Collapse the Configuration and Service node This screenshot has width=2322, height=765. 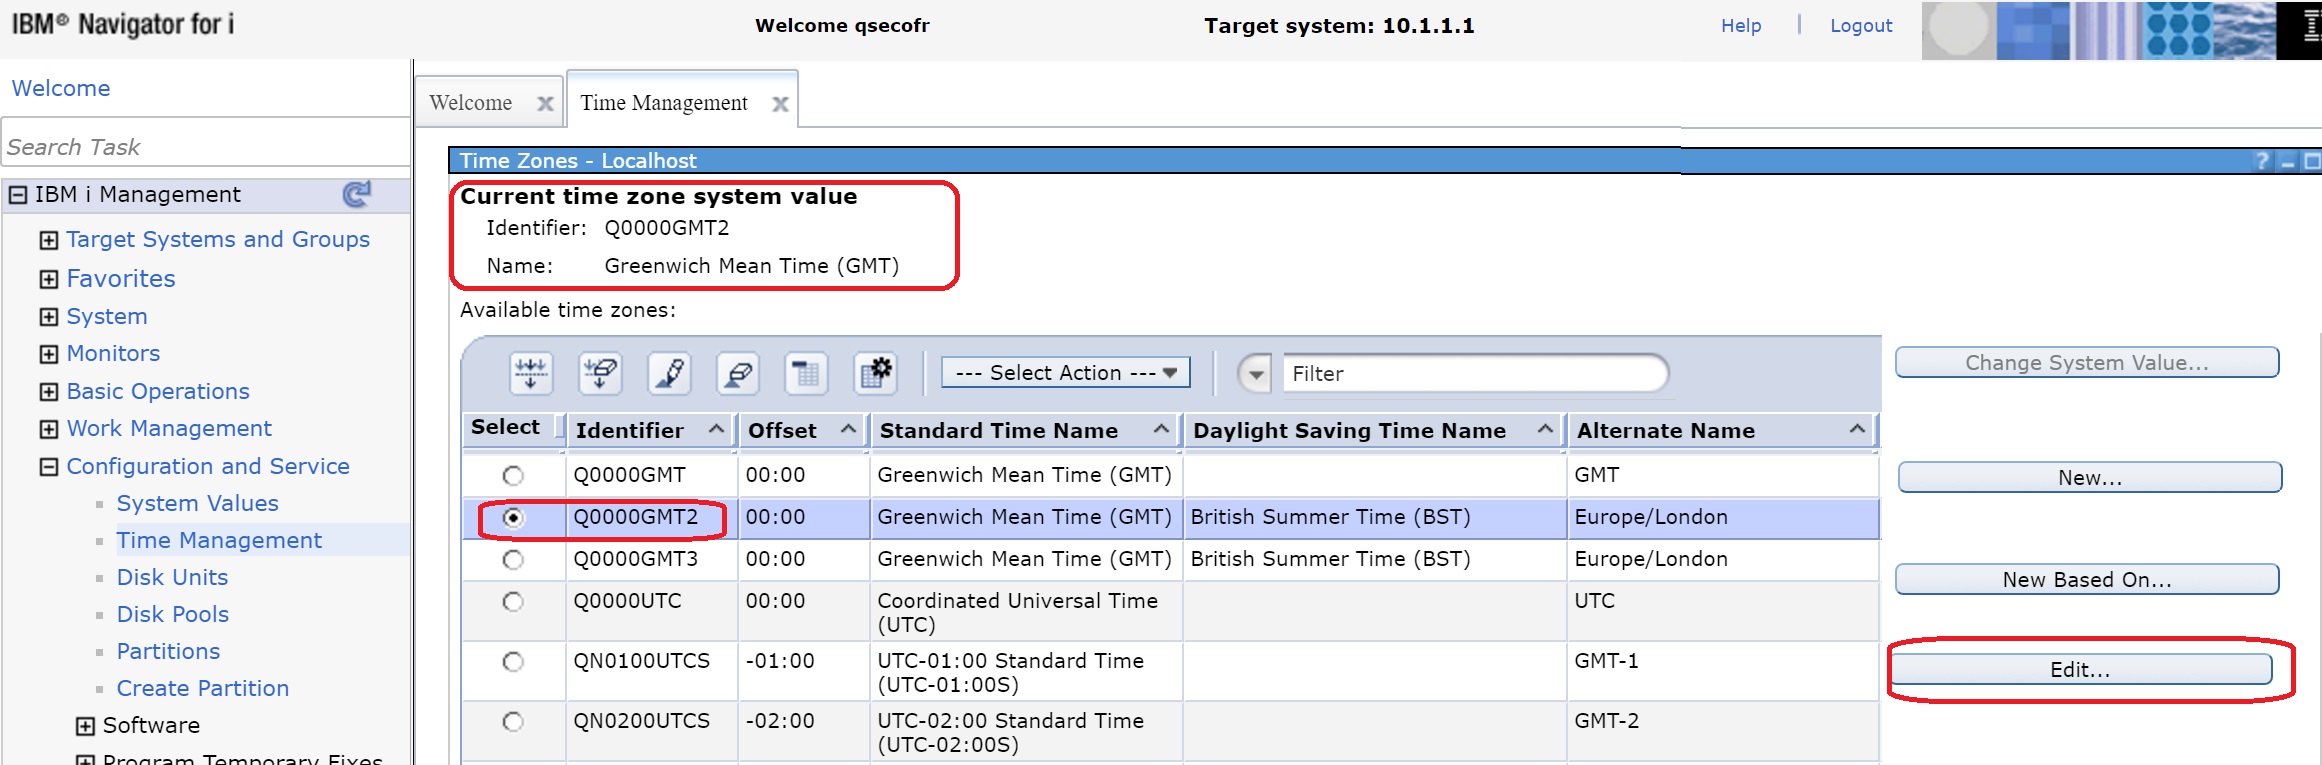[x=49, y=467]
